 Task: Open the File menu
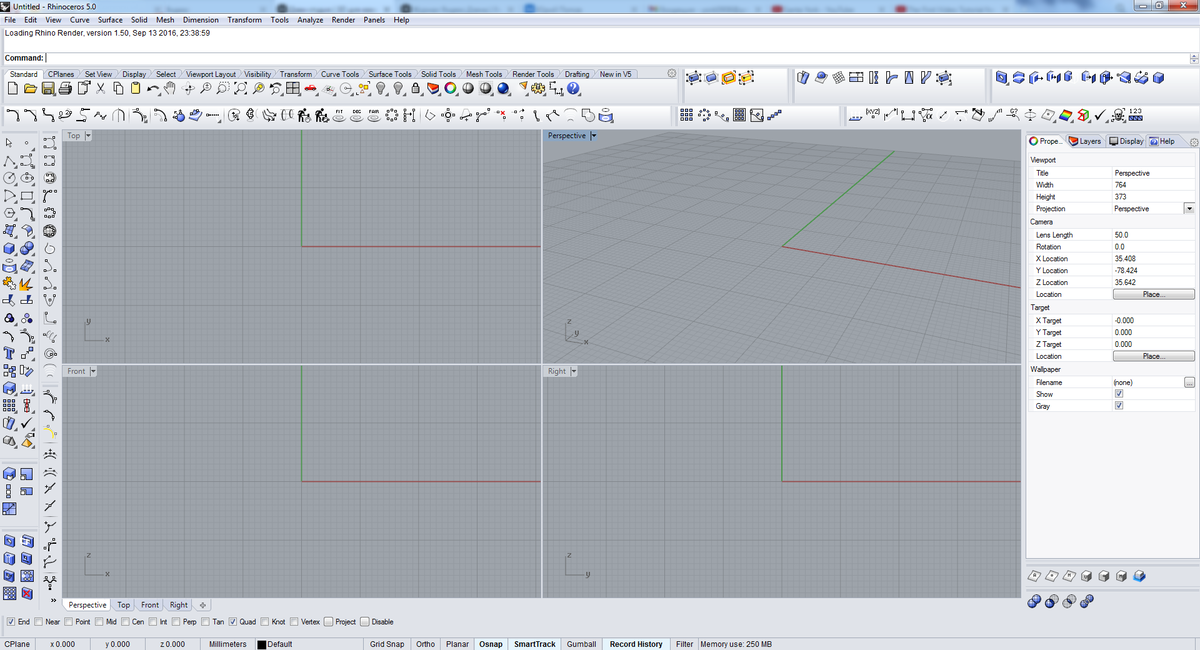click(11, 20)
